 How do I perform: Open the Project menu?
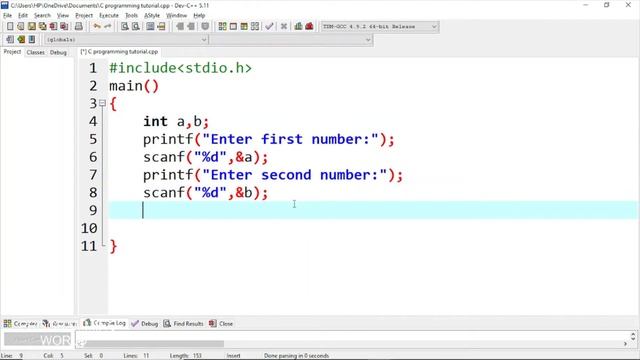click(84, 16)
